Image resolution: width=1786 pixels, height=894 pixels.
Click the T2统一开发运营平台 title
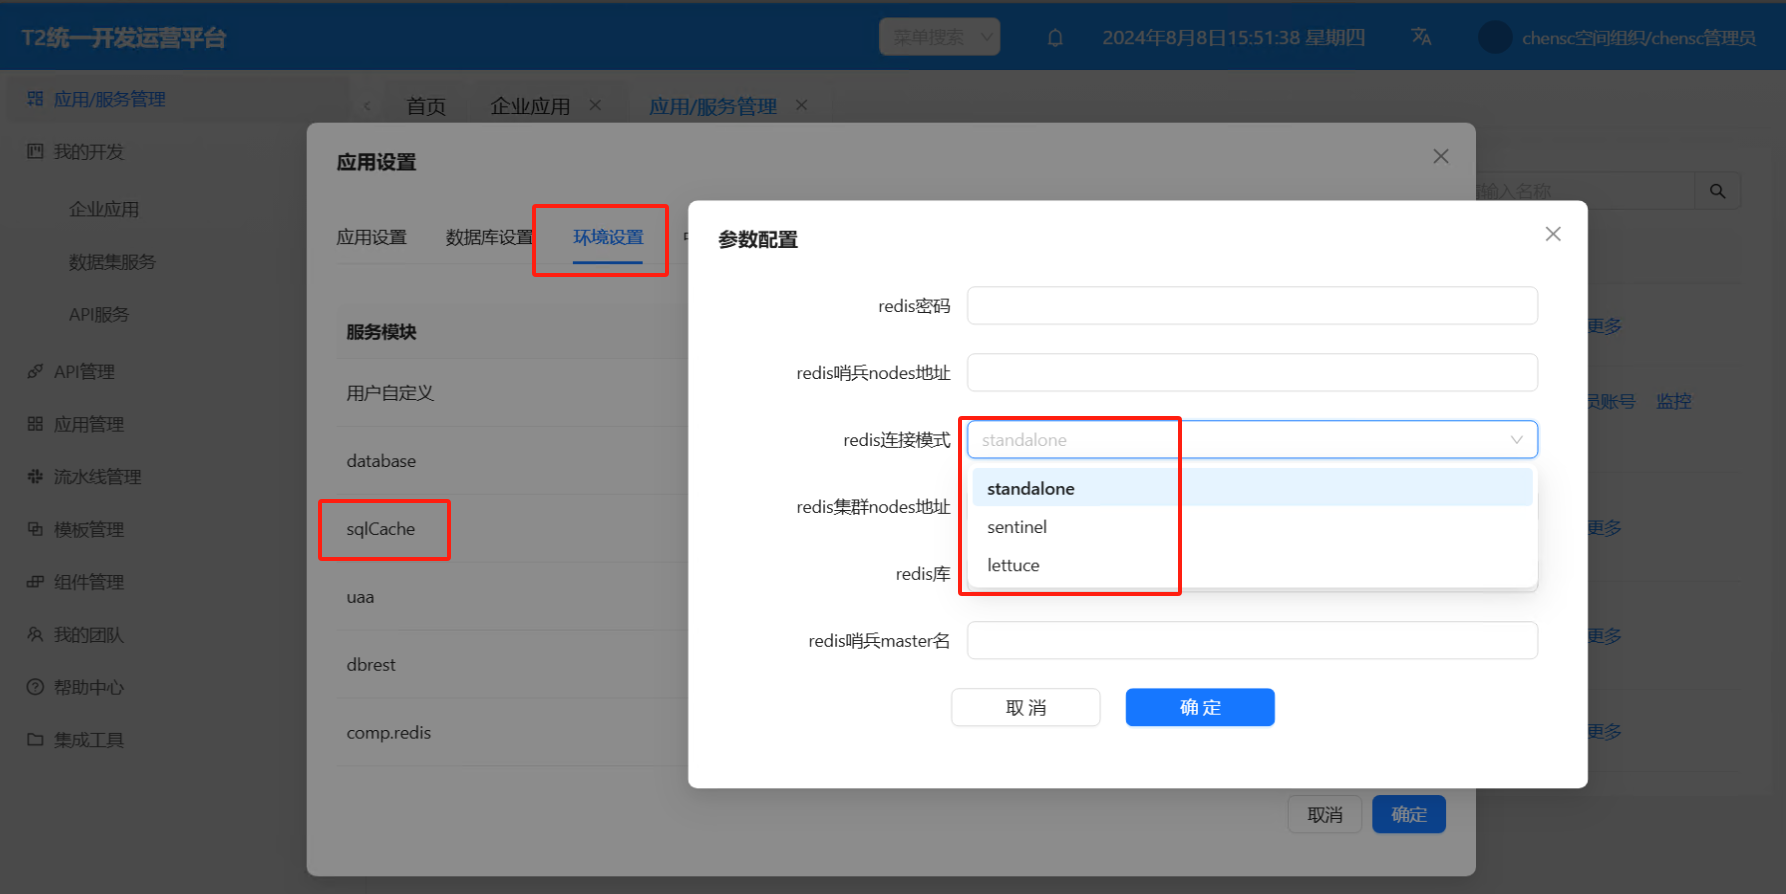[x=124, y=38]
